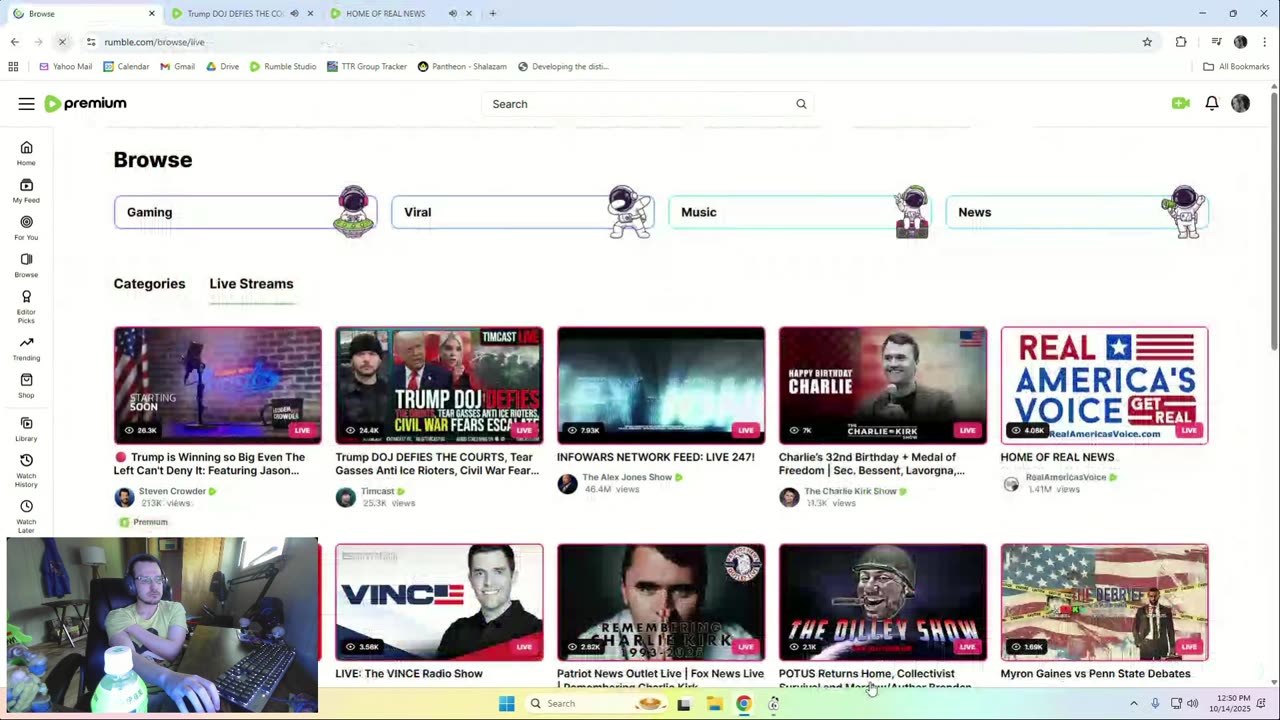
Task: Open The VINCE Radio Show thumbnail
Action: point(439,602)
